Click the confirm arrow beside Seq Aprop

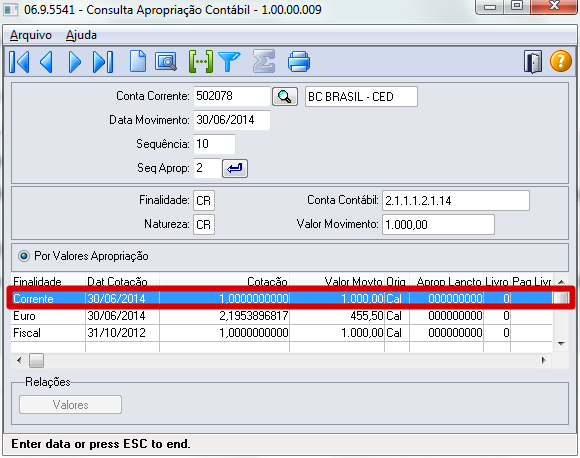click(235, 168)
